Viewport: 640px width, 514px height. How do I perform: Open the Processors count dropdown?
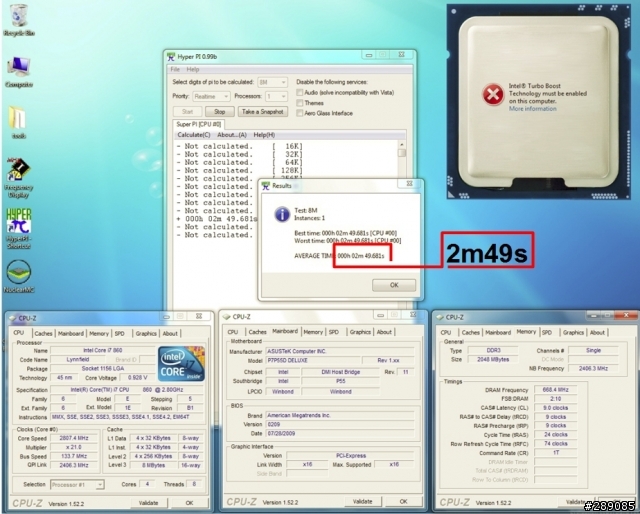pos(276,96)
